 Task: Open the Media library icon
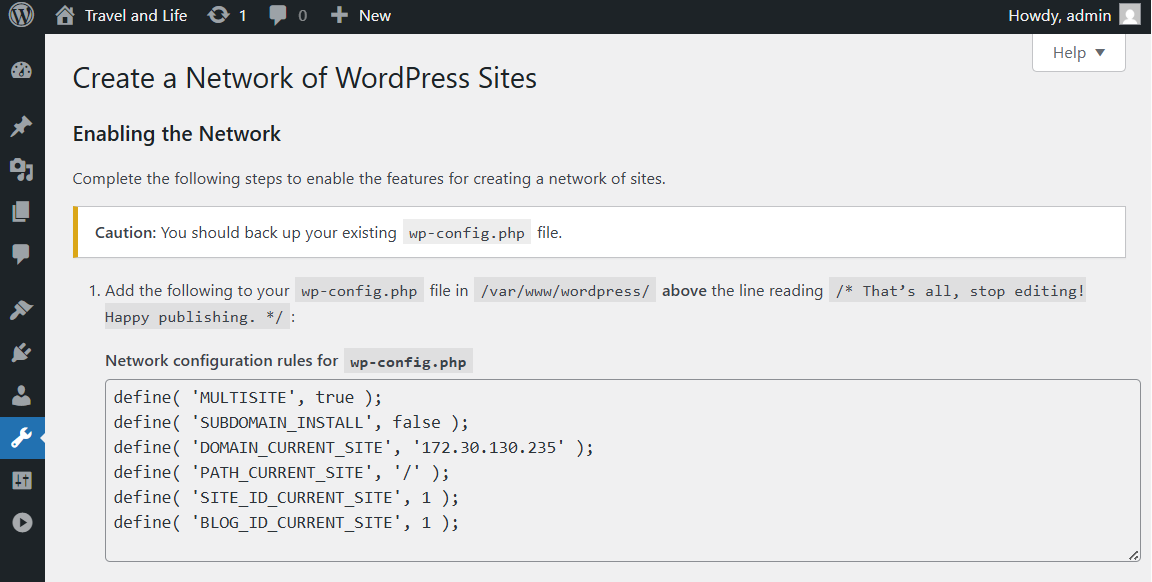[22, 169]
